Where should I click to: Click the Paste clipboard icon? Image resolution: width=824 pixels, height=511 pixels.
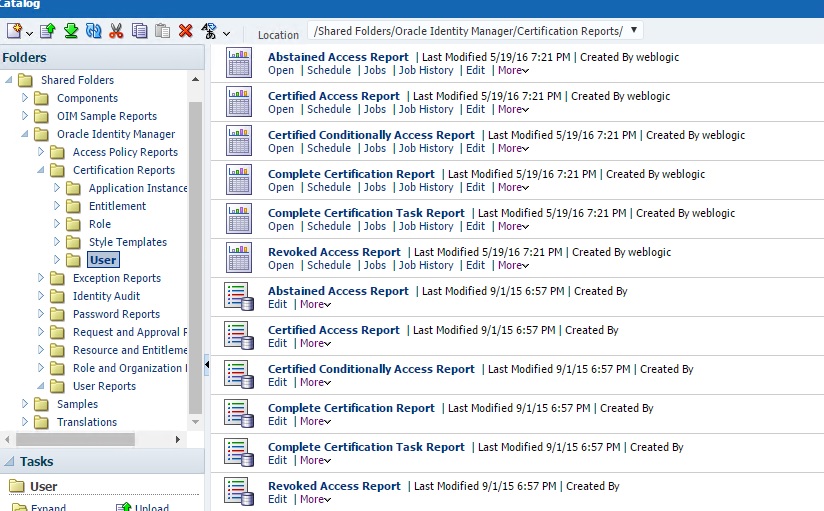click(162, 31)
